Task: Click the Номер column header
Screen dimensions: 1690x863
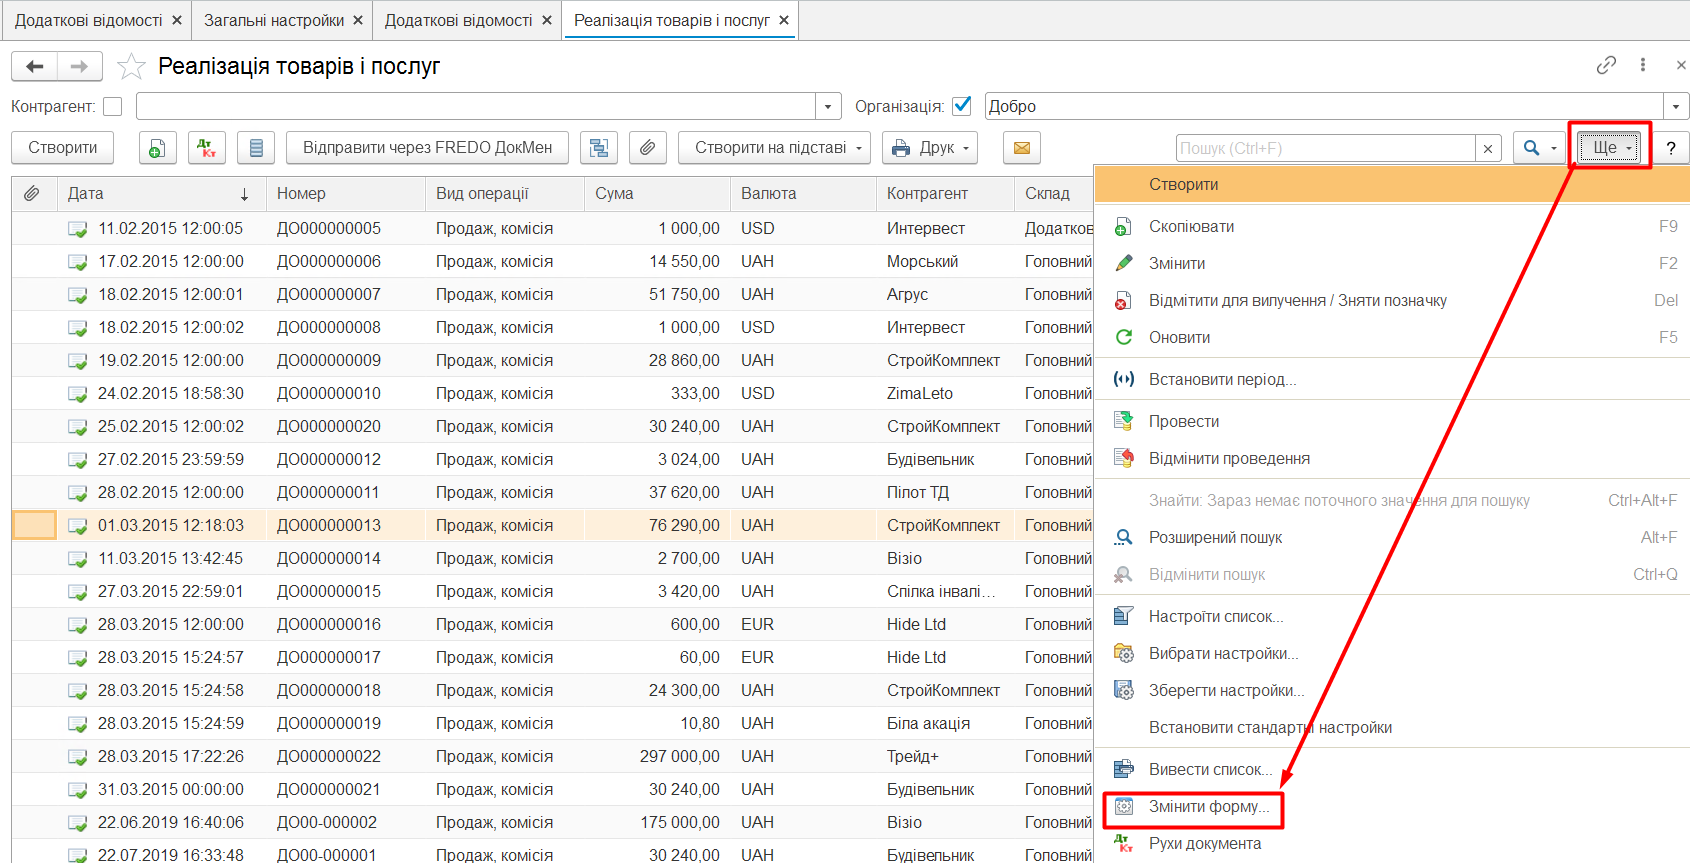Action: click(346, 194)
